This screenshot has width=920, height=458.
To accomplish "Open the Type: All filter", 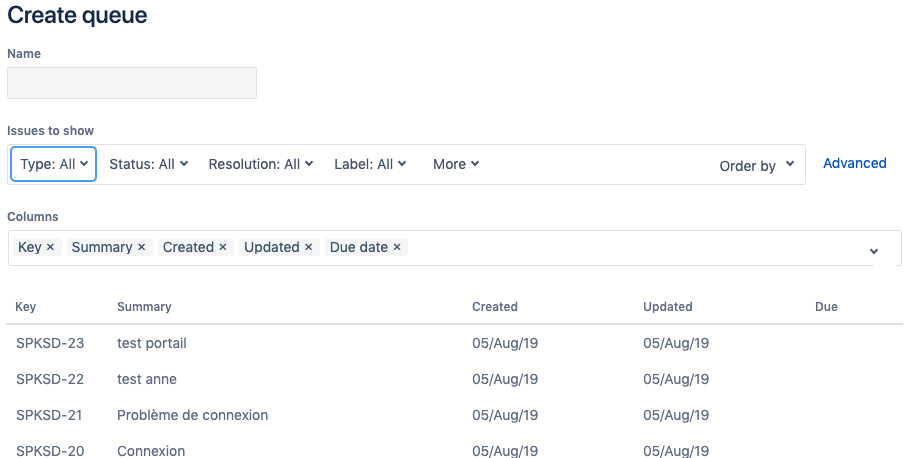I will [53, 164].
